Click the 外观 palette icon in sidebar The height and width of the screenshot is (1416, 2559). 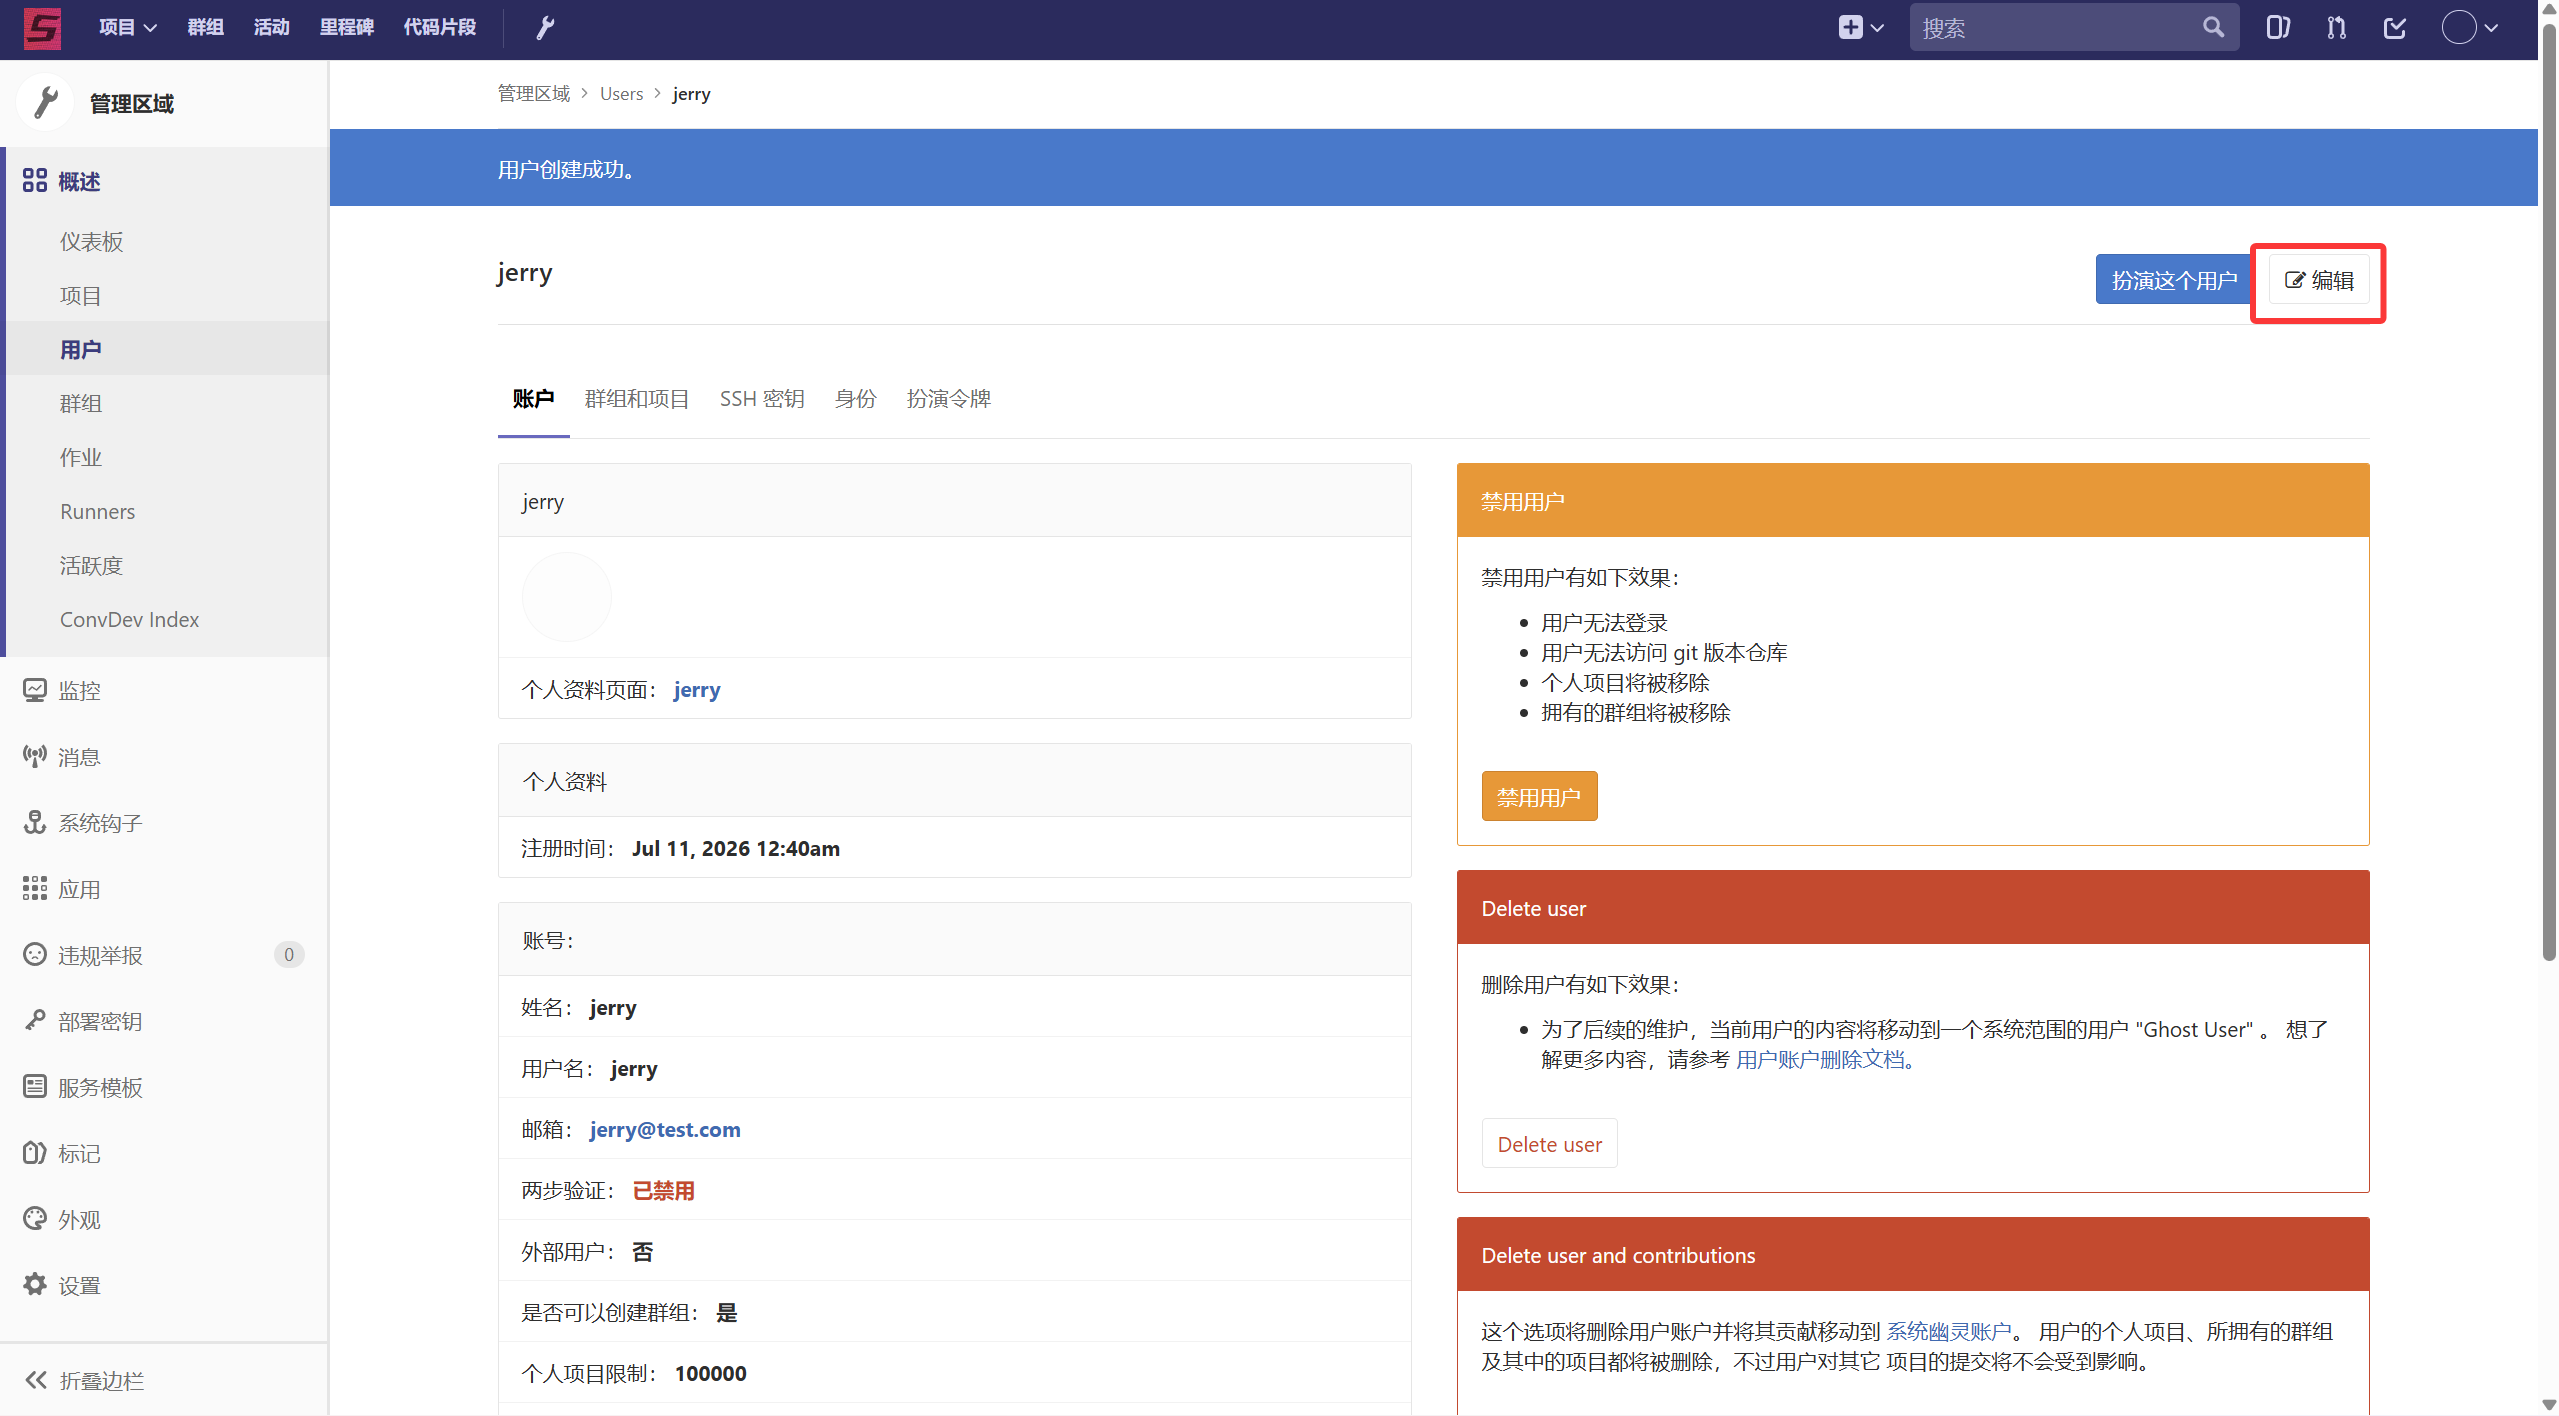pyautogui.click(x=35, y=1218)
